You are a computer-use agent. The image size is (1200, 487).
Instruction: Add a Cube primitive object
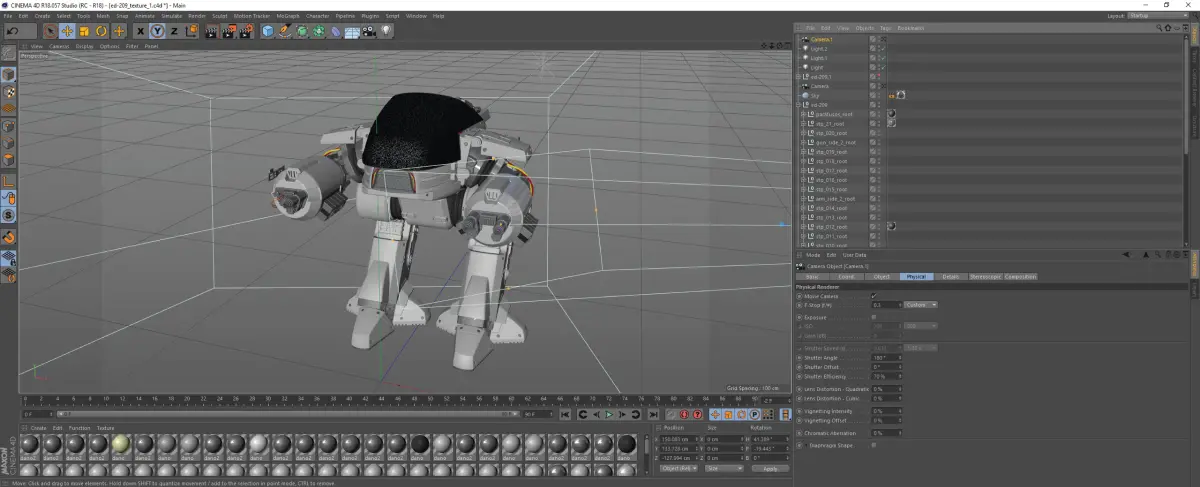point(267,31)
